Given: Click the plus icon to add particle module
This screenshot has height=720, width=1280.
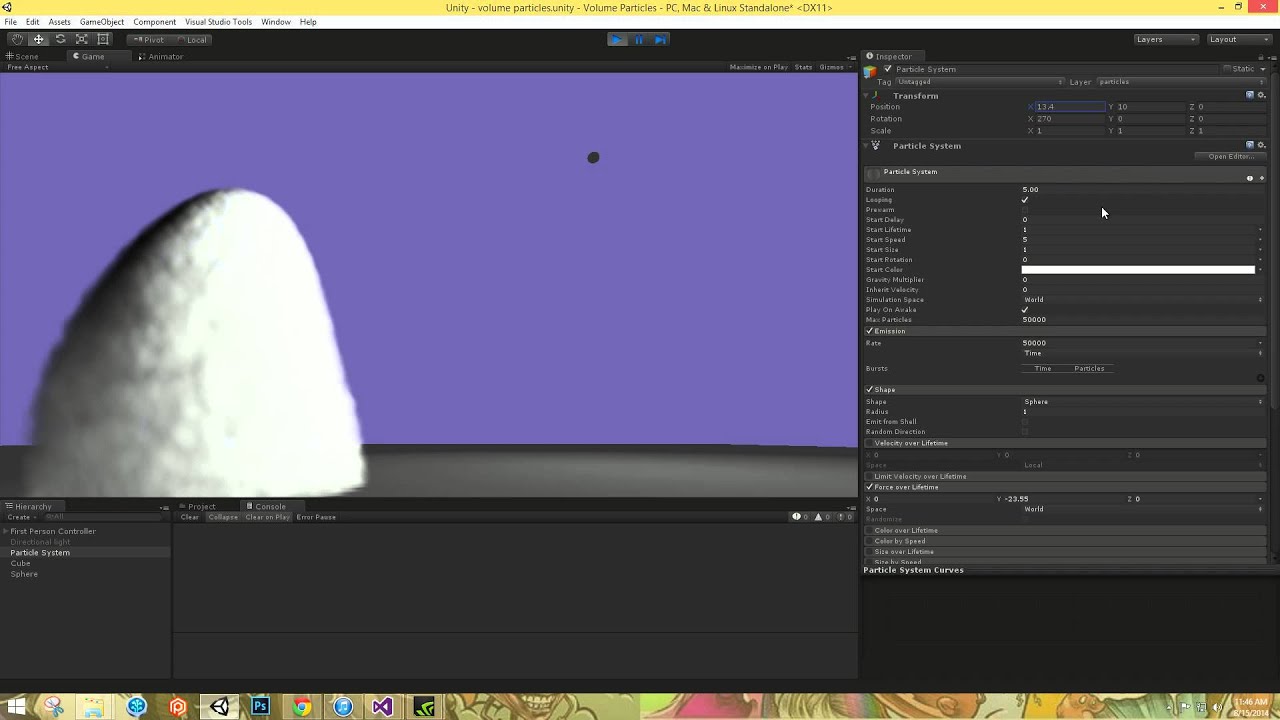Looking at the screenshot, I should point(1261,178).
